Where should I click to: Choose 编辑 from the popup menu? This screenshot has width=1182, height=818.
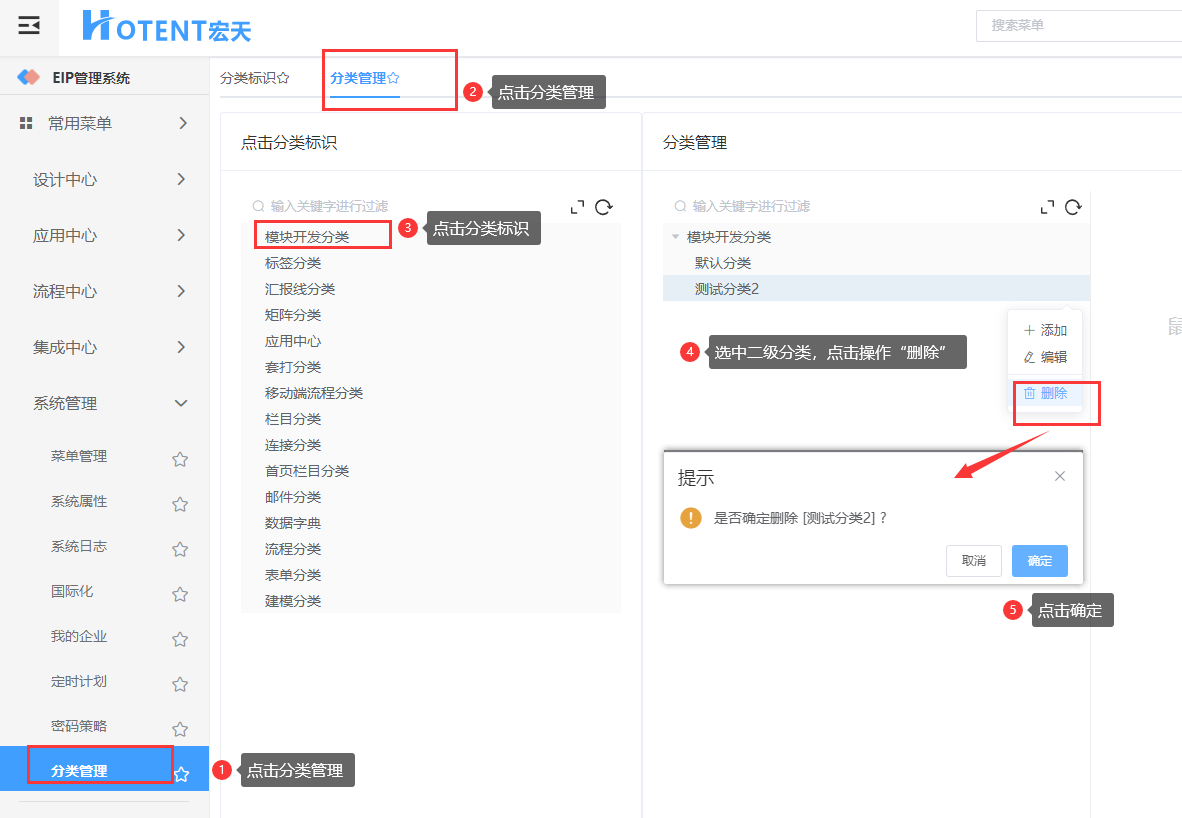pos(1045,357)
